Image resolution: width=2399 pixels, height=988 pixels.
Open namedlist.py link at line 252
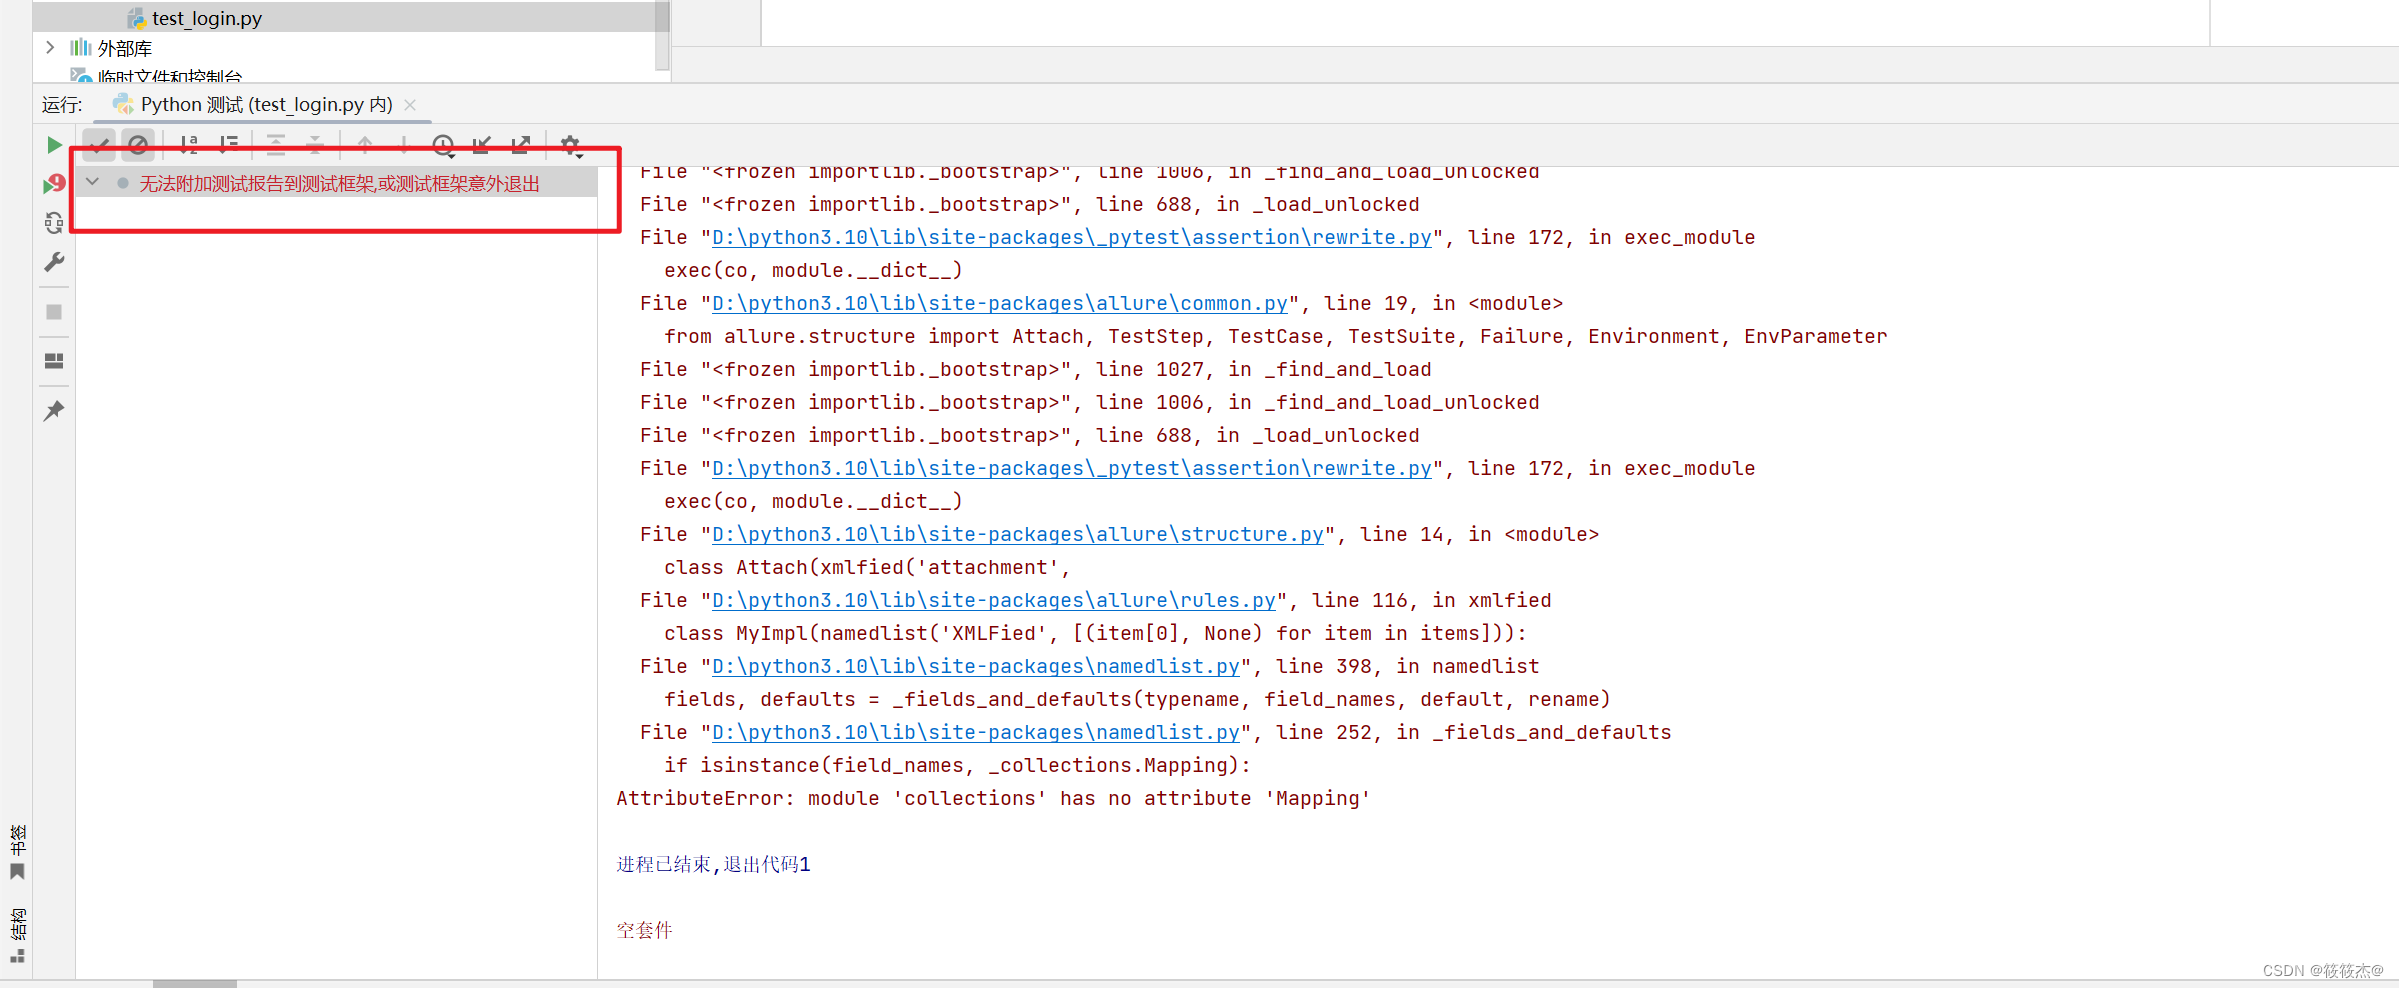pyautogui.click(x=975, y=733)
